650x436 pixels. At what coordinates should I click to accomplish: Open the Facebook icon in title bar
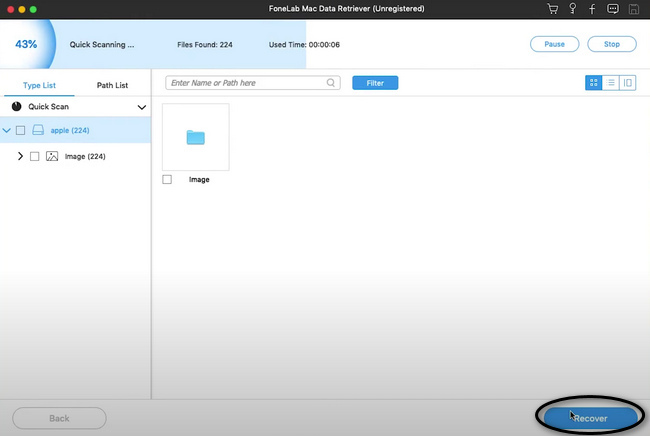pos(592,9)
